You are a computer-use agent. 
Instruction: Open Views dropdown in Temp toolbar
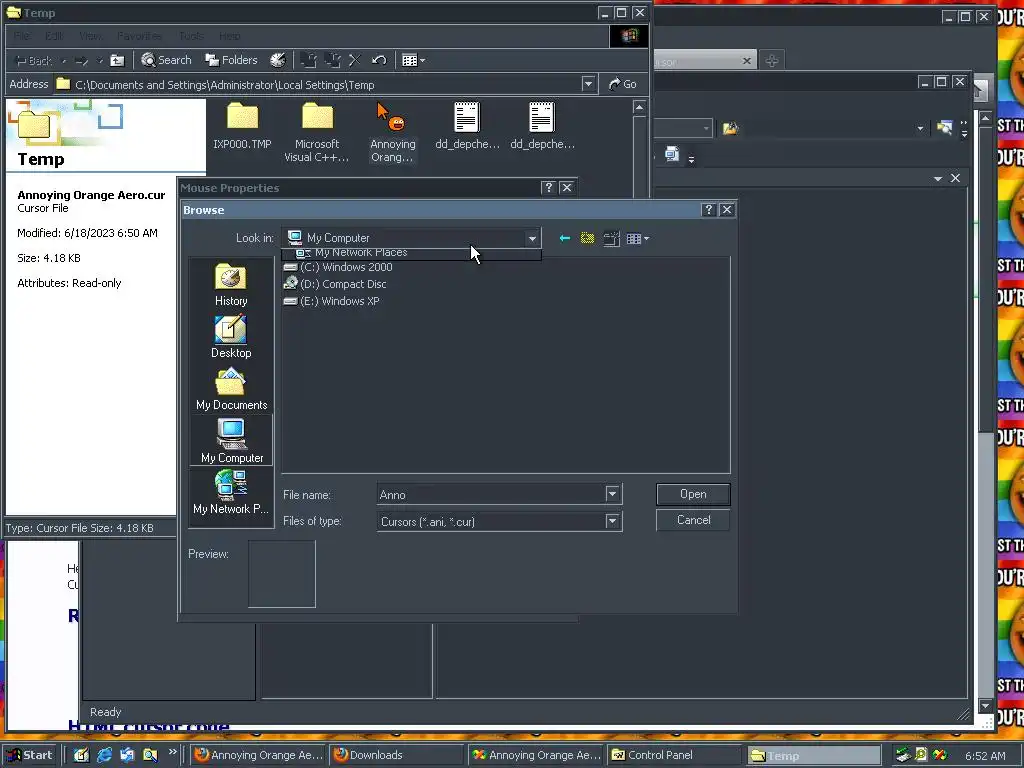pos(413,60)
